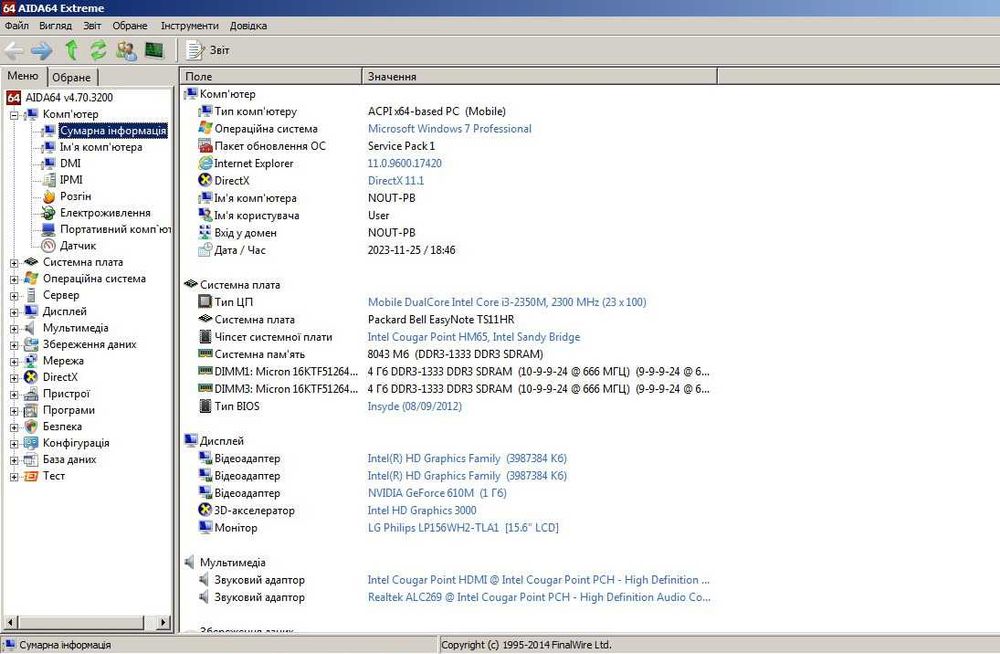Expand the Збереження даних tree node
This screenshot has width=1000, height=654.
tap(14, 345)
